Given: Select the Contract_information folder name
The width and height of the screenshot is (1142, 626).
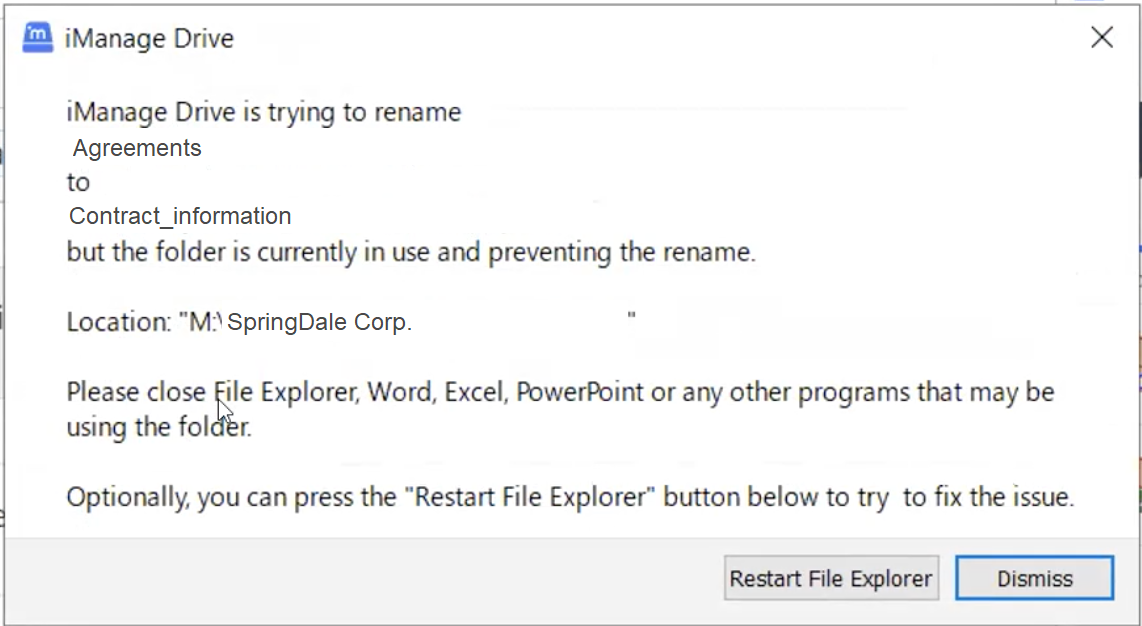Looking at the screenshot, I should (x=180, y=216).
